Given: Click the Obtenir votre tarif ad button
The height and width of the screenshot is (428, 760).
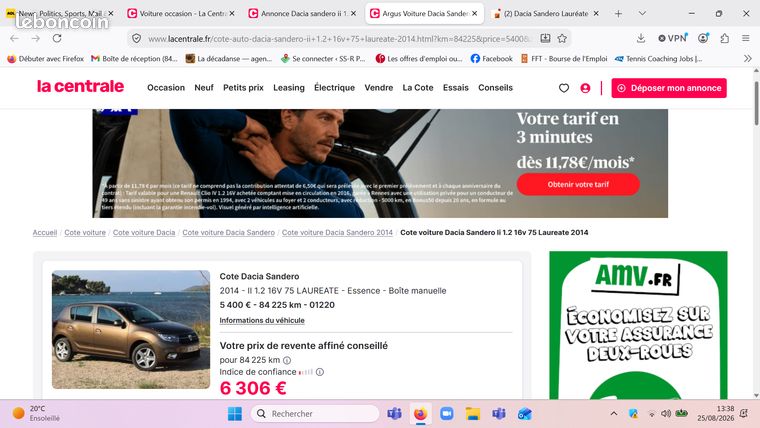Looking at the screenshot, I should tap(578, 185).
